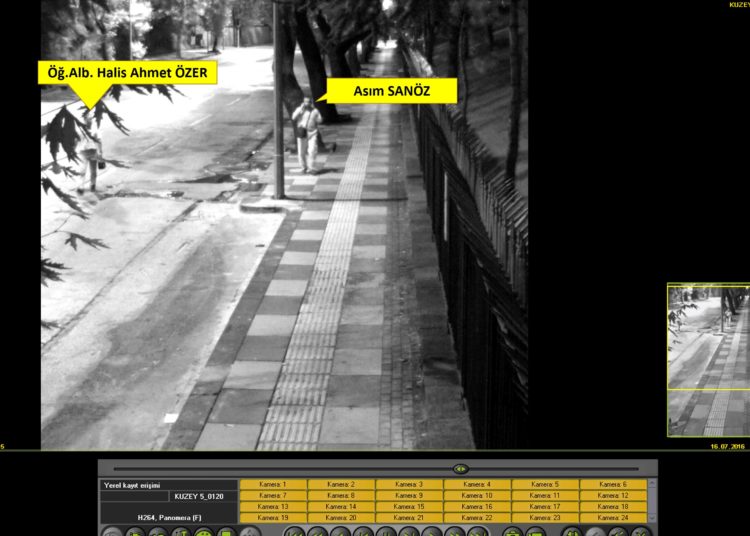
Task: Switch to Kamera 2 feed
Action: click(x=341, y=484)
